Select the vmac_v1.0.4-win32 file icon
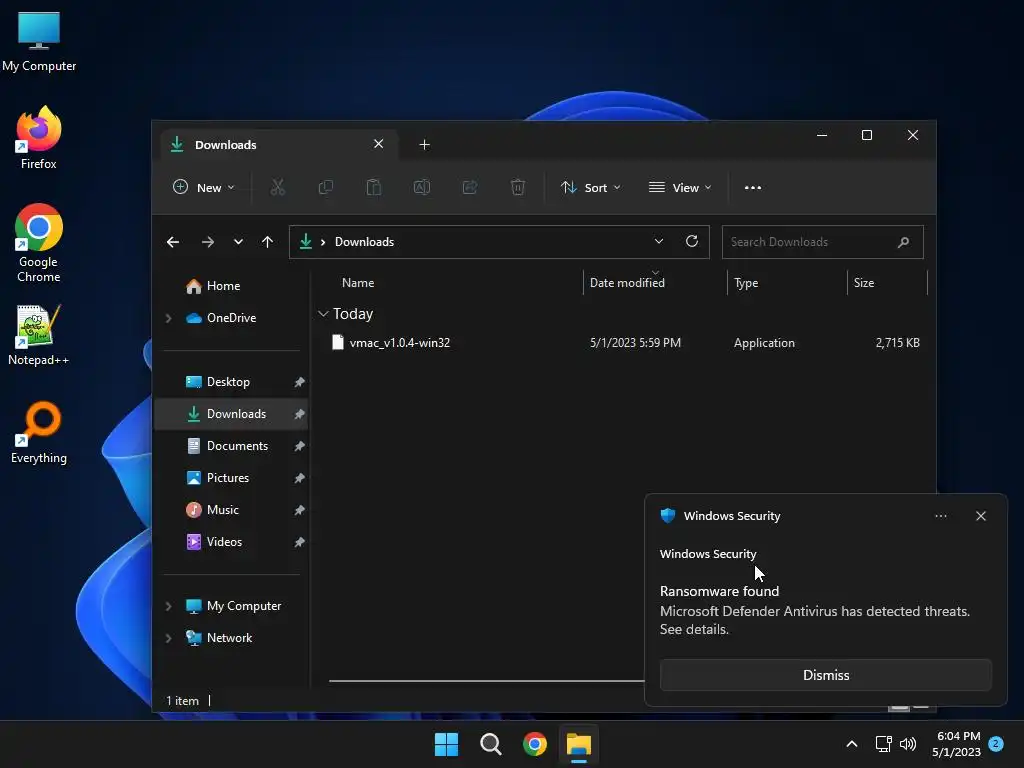The height and width of the screenshot is (768, 1024). point(338,342)
